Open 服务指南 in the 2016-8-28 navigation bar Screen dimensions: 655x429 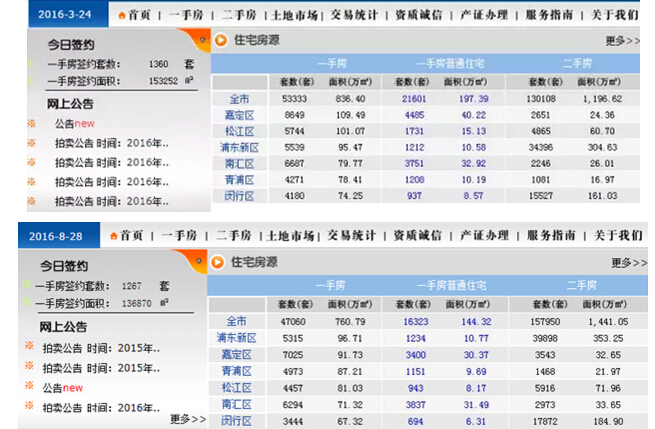point(551,236)
